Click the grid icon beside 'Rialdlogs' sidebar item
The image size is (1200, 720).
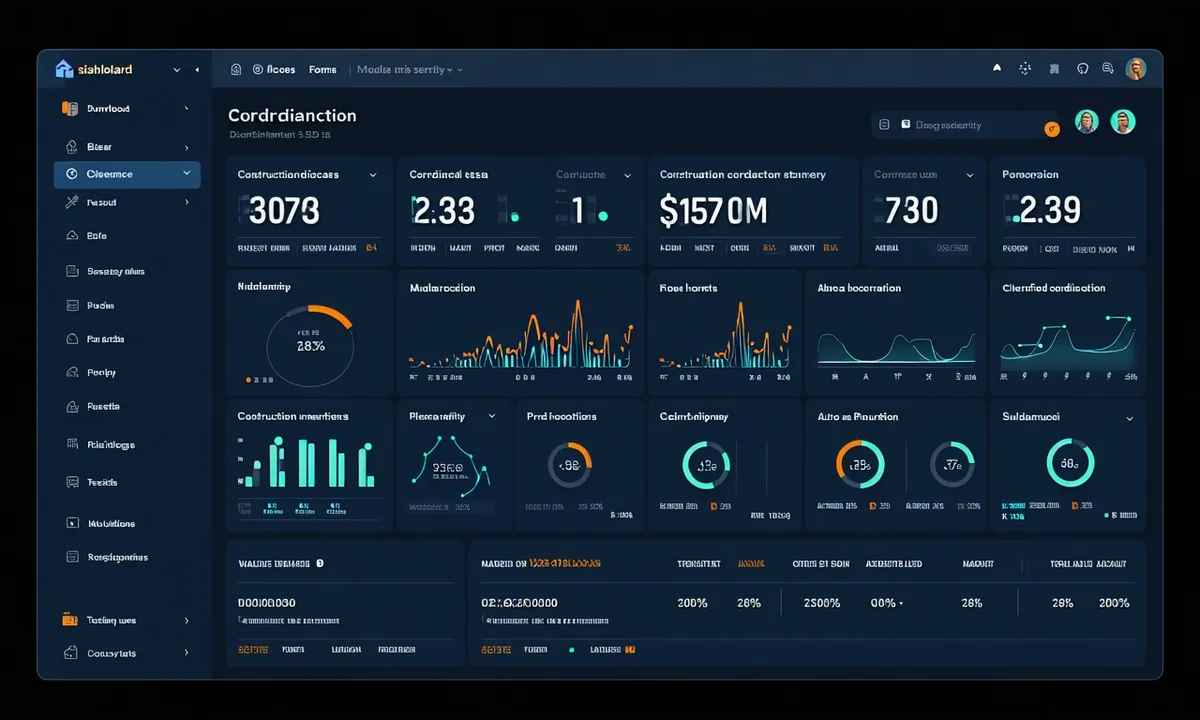tap(71, 444)
